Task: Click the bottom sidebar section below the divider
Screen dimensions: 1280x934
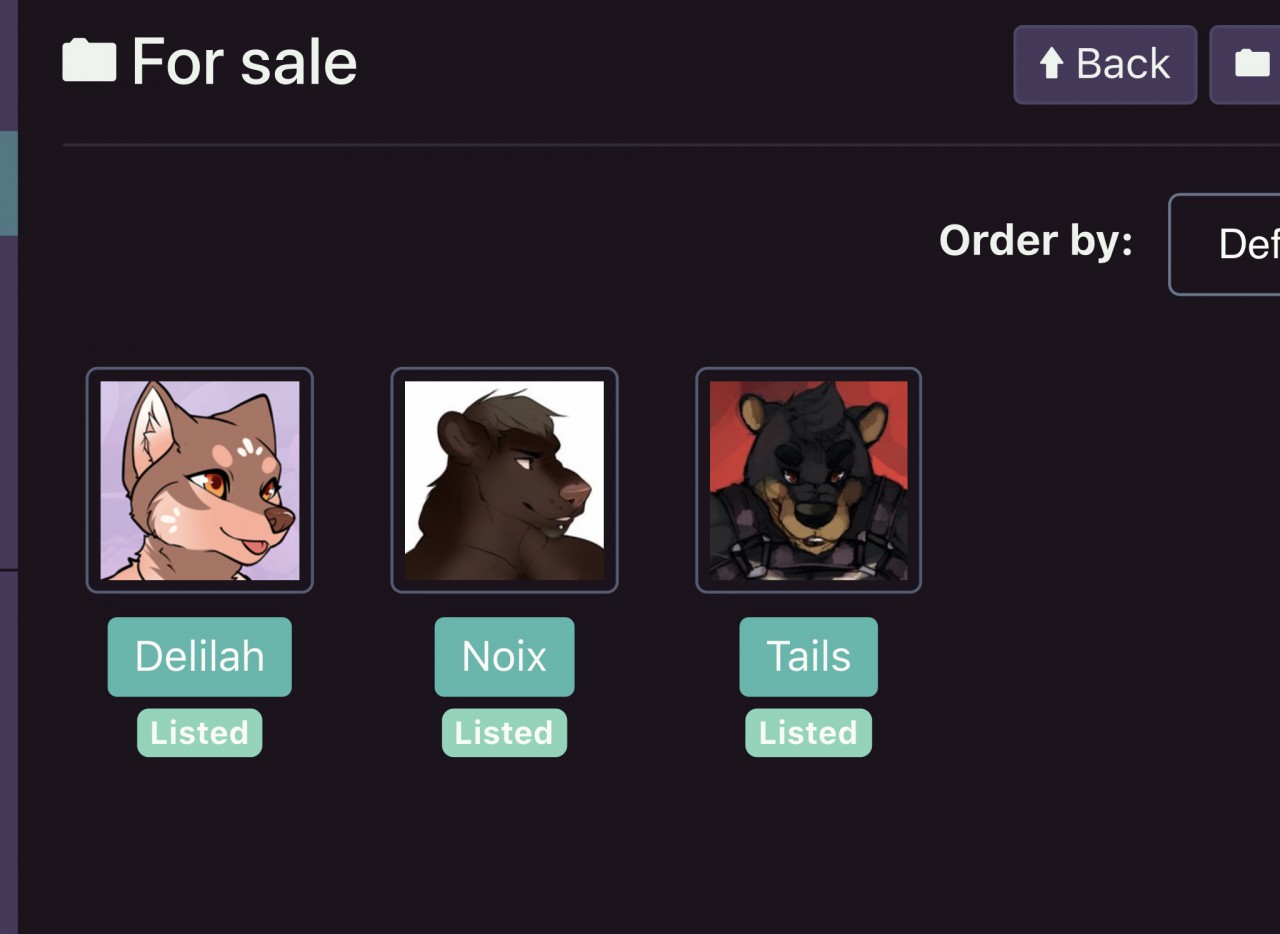Action: tap(8, 750)
